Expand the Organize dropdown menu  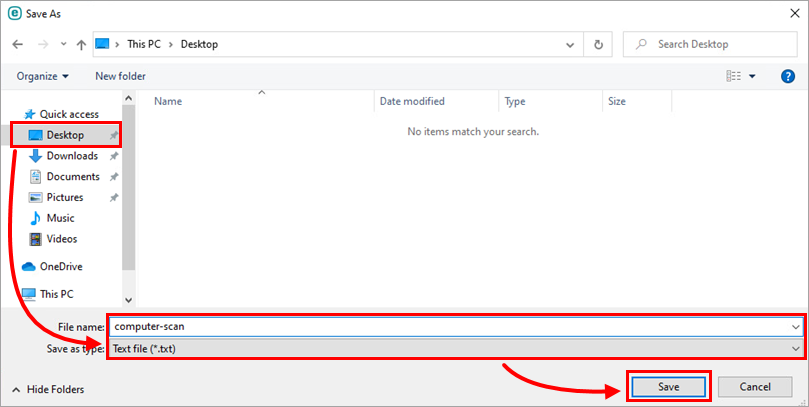[43, 76]
